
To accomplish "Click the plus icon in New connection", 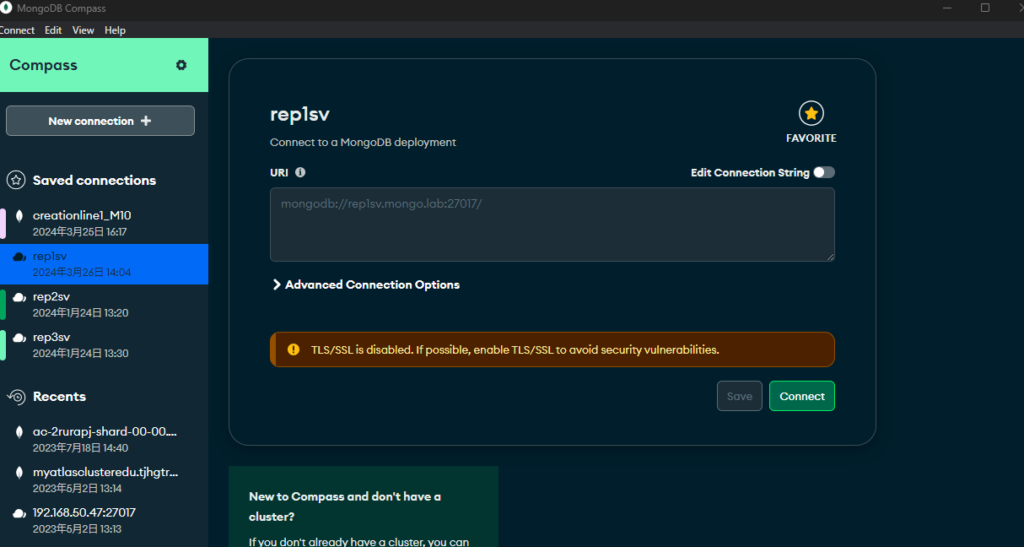I will [x=146, y=121].
